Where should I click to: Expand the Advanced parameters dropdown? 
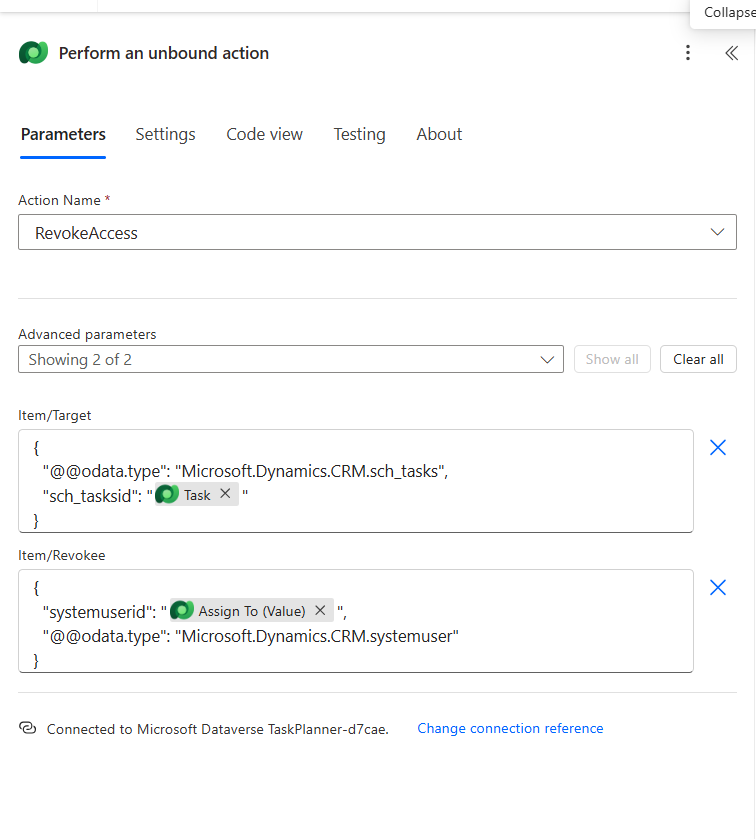pos(290,359)
